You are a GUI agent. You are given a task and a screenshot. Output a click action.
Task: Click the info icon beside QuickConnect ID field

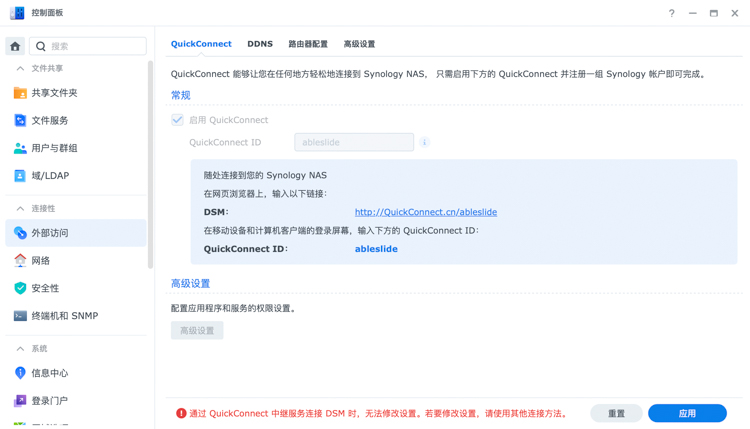(x=424, y=143)
